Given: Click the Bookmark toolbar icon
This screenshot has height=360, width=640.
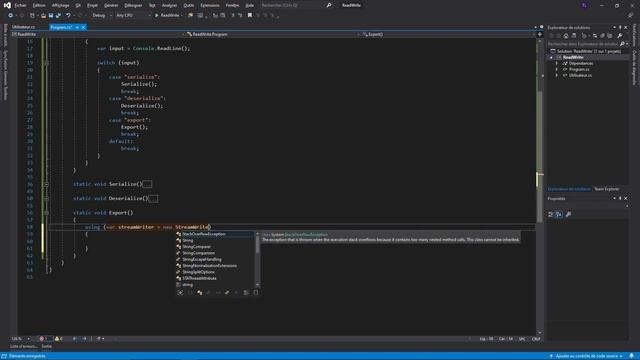Looking at the screenshot, I should [250, 16].
